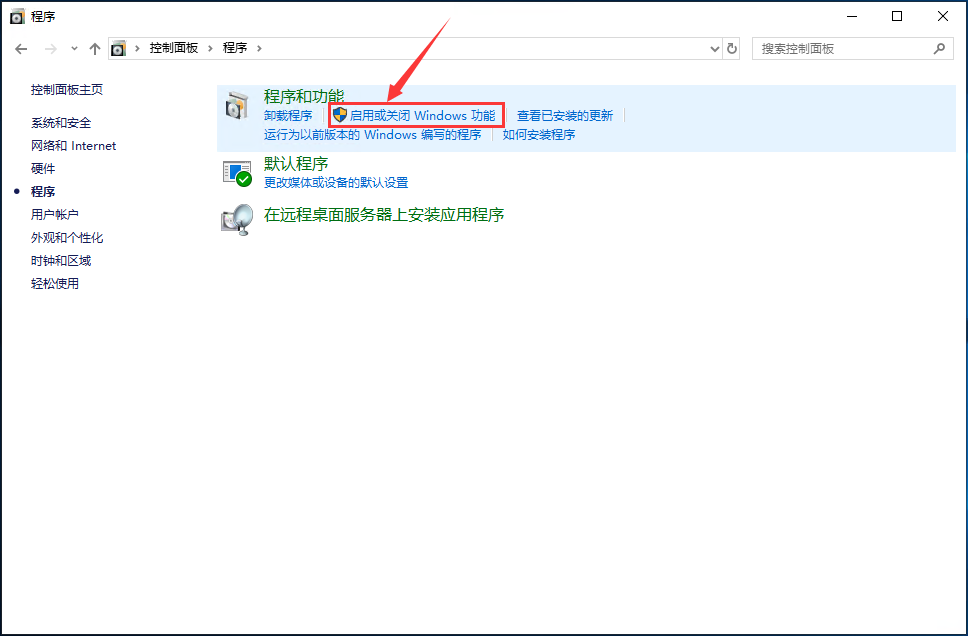Open 硬件 category in sidebar
Image resolution: width=968 pixels, height=636 pixels.
(x=43, y=169)
